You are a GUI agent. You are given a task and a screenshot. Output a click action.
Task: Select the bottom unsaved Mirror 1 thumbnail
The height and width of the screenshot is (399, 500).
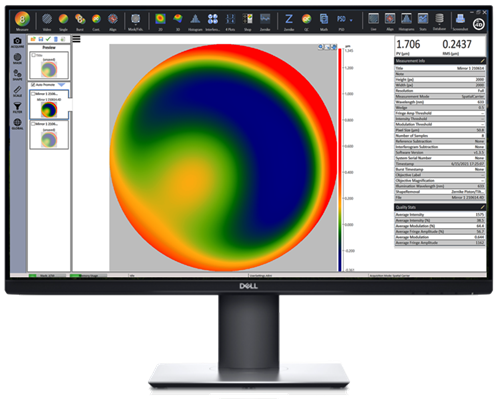49,134
